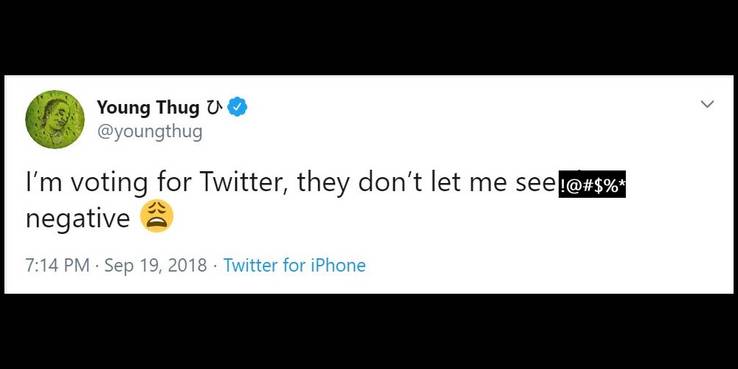738x369 pixels.
Task: Click the 7:14 PM timestamp
Action: click(x=58, y=265)
